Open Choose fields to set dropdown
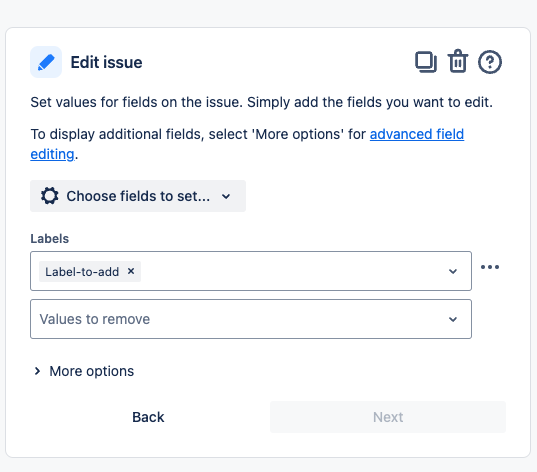The image size is (537, 472). tap(138, 196)
